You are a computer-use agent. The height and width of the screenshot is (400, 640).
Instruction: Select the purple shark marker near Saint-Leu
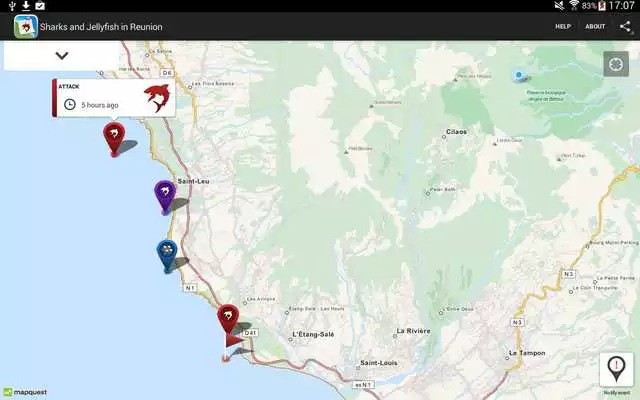click(x=165, y=197)
